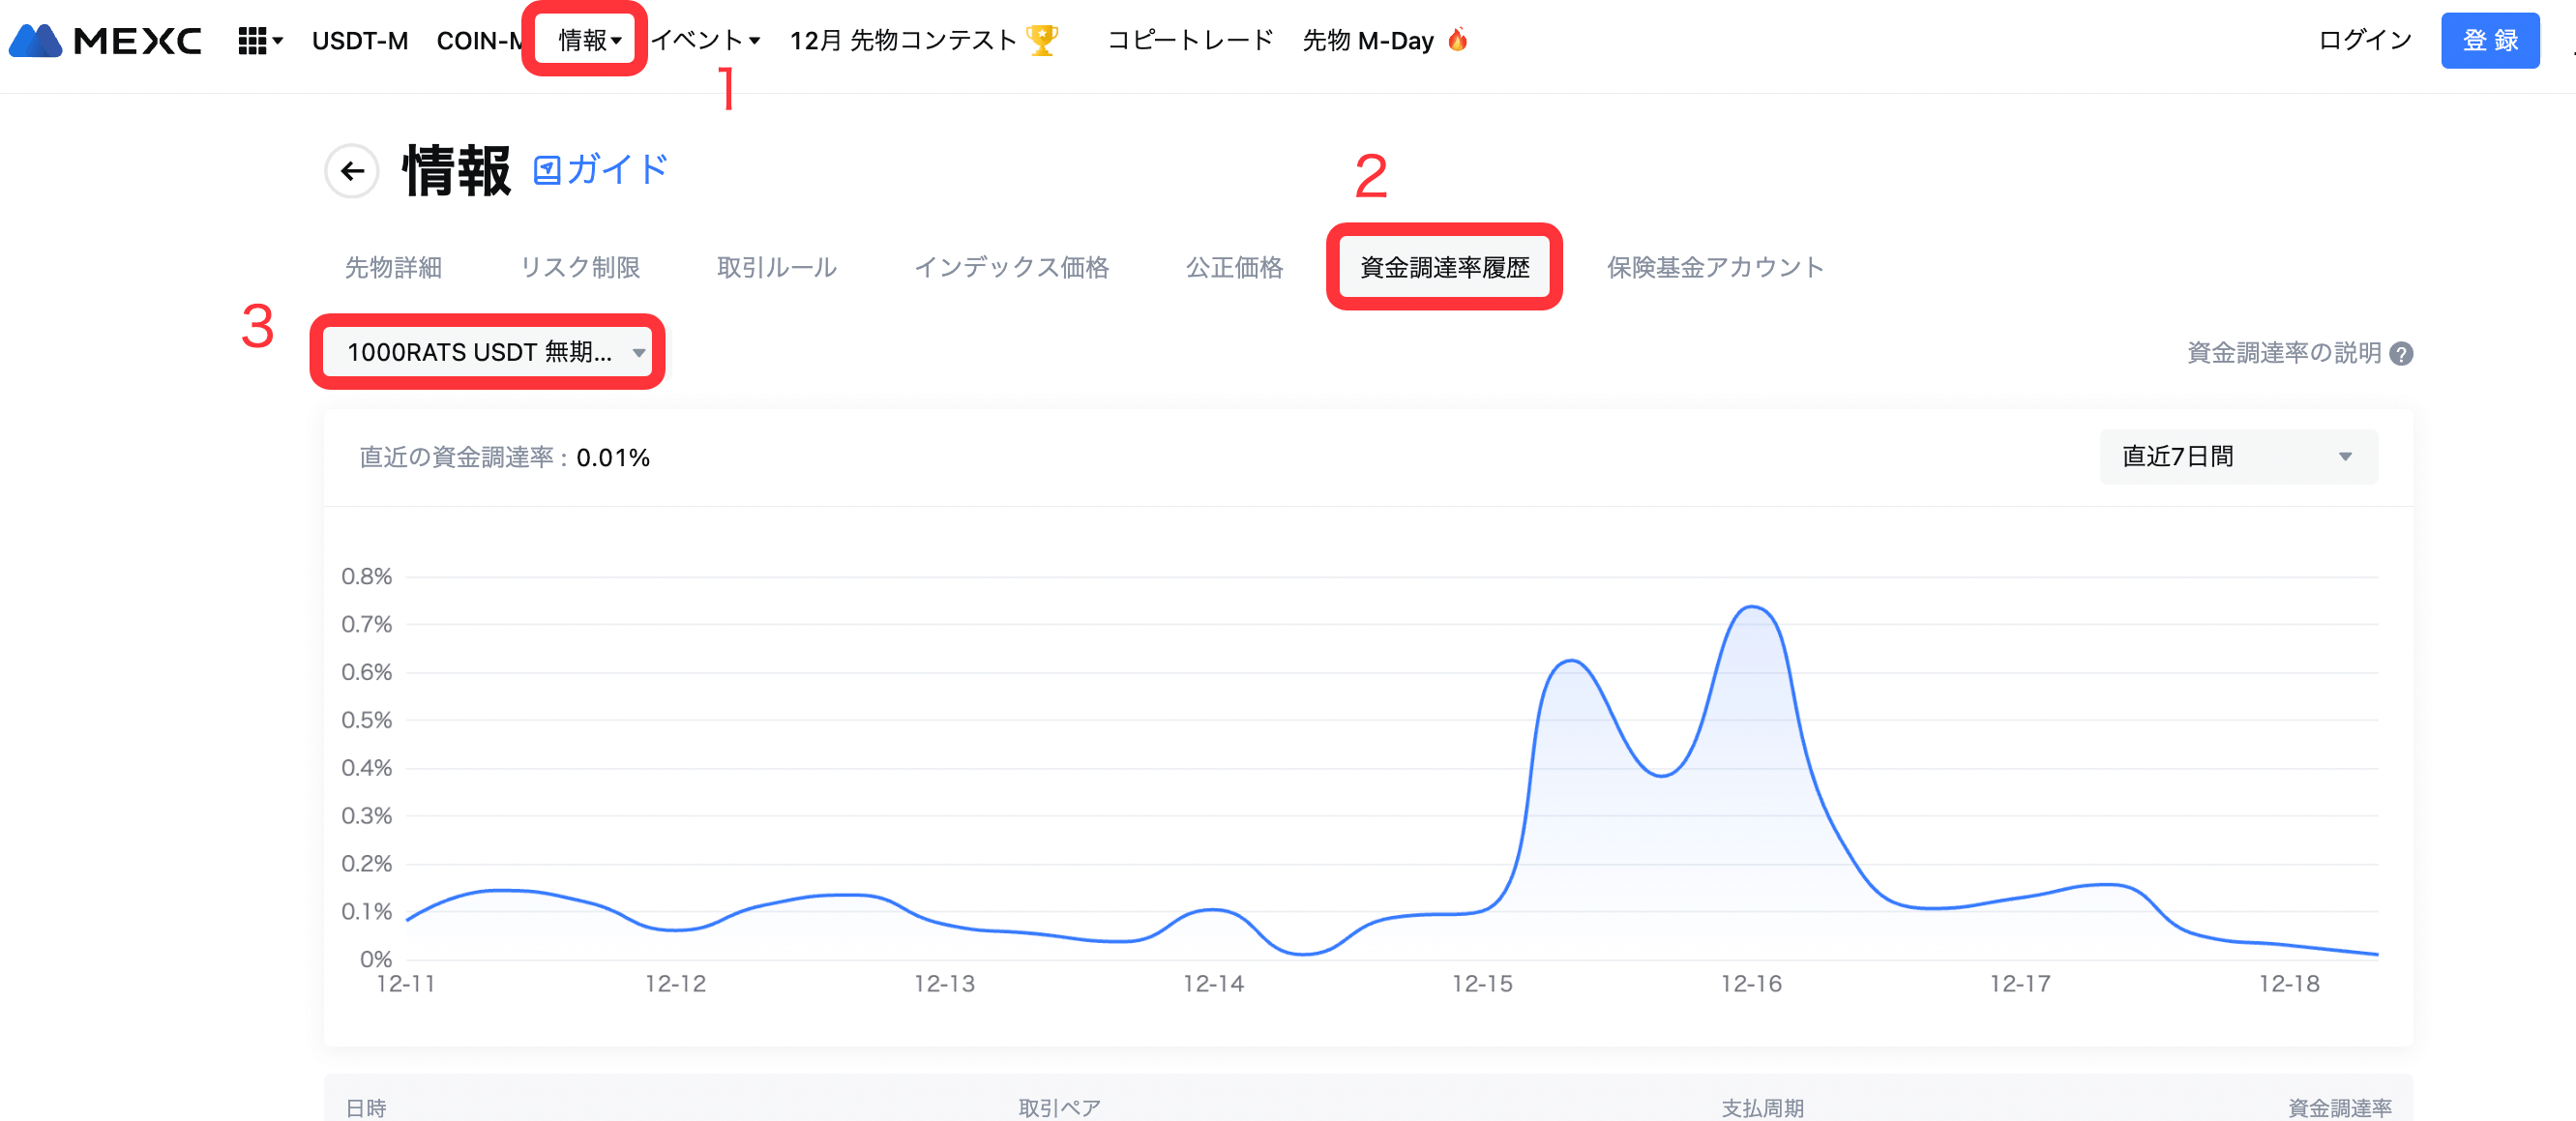The image size is (2576, 1121).
Task: Expand the イベント navigation dropdown
Action: click(x=706, y=40)
